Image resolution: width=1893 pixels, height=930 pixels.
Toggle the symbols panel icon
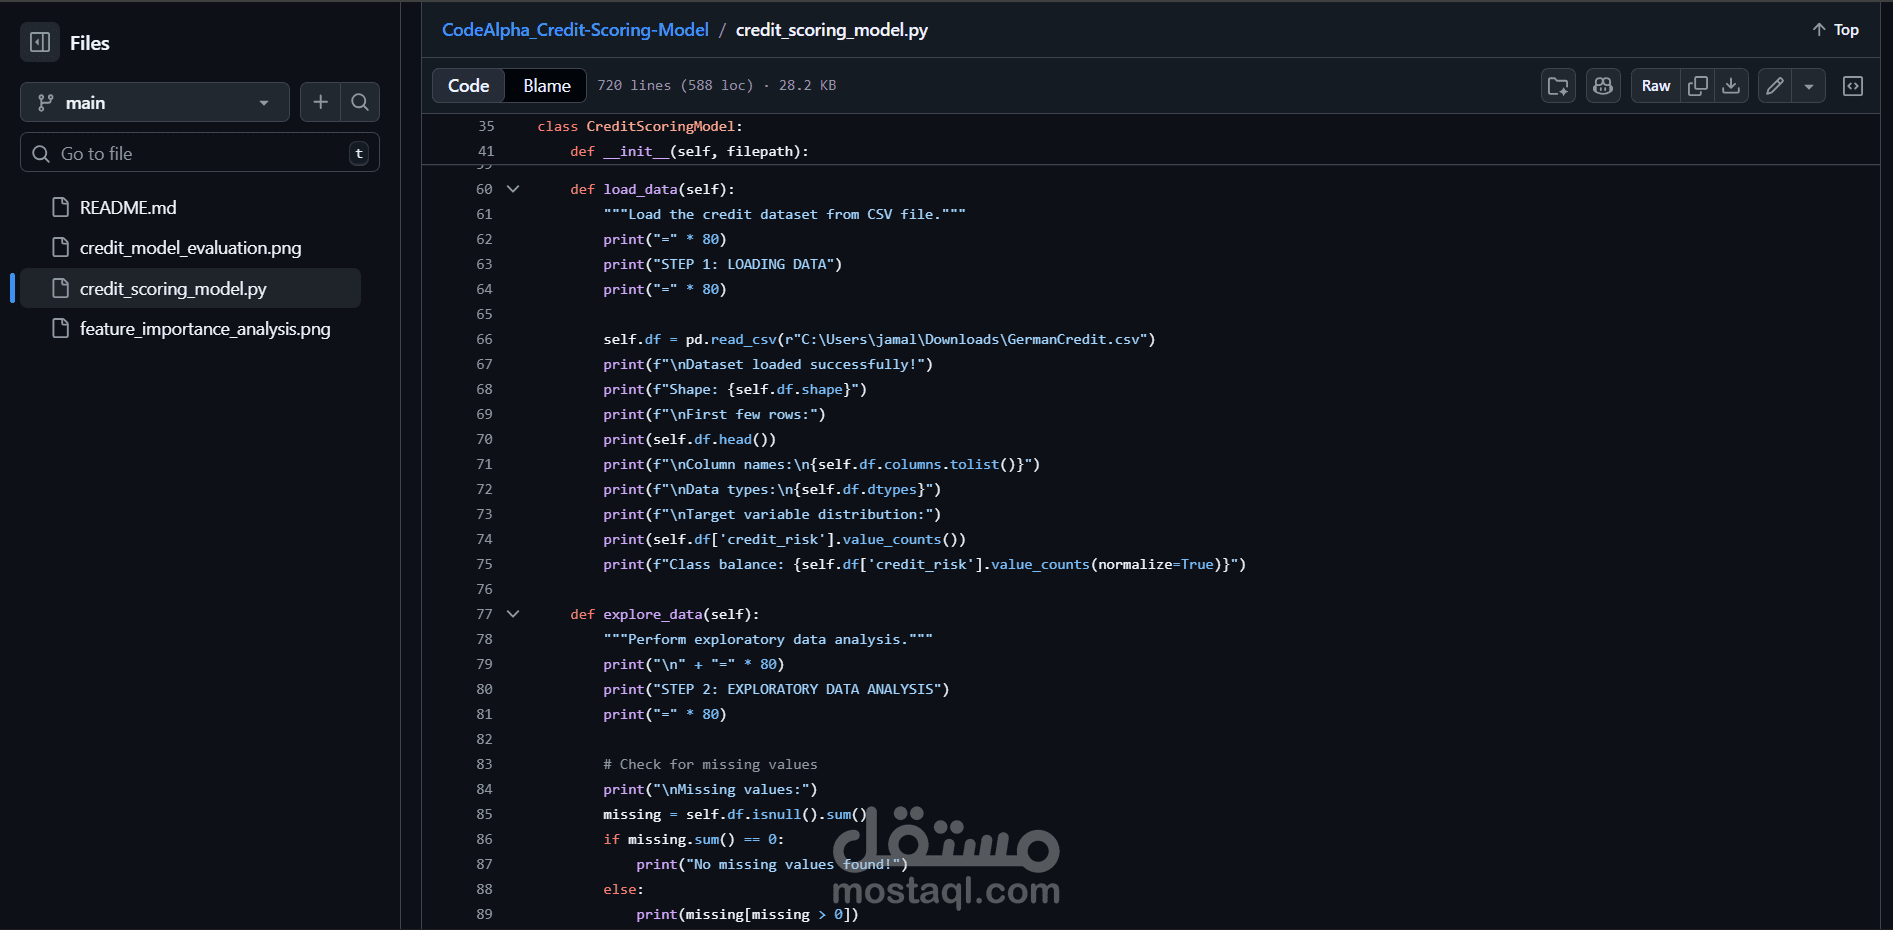(1853, 86)
